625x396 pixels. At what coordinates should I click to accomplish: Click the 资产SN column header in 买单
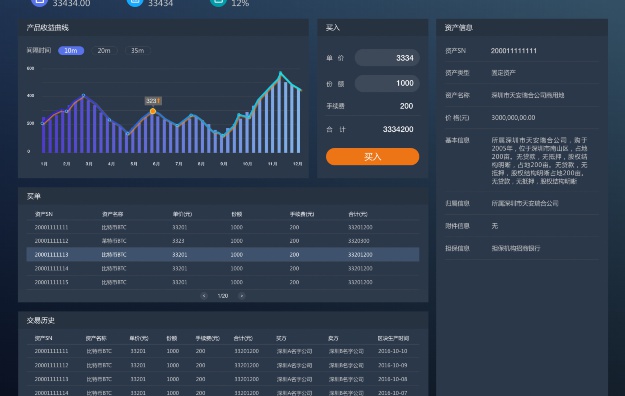[44, 214]
